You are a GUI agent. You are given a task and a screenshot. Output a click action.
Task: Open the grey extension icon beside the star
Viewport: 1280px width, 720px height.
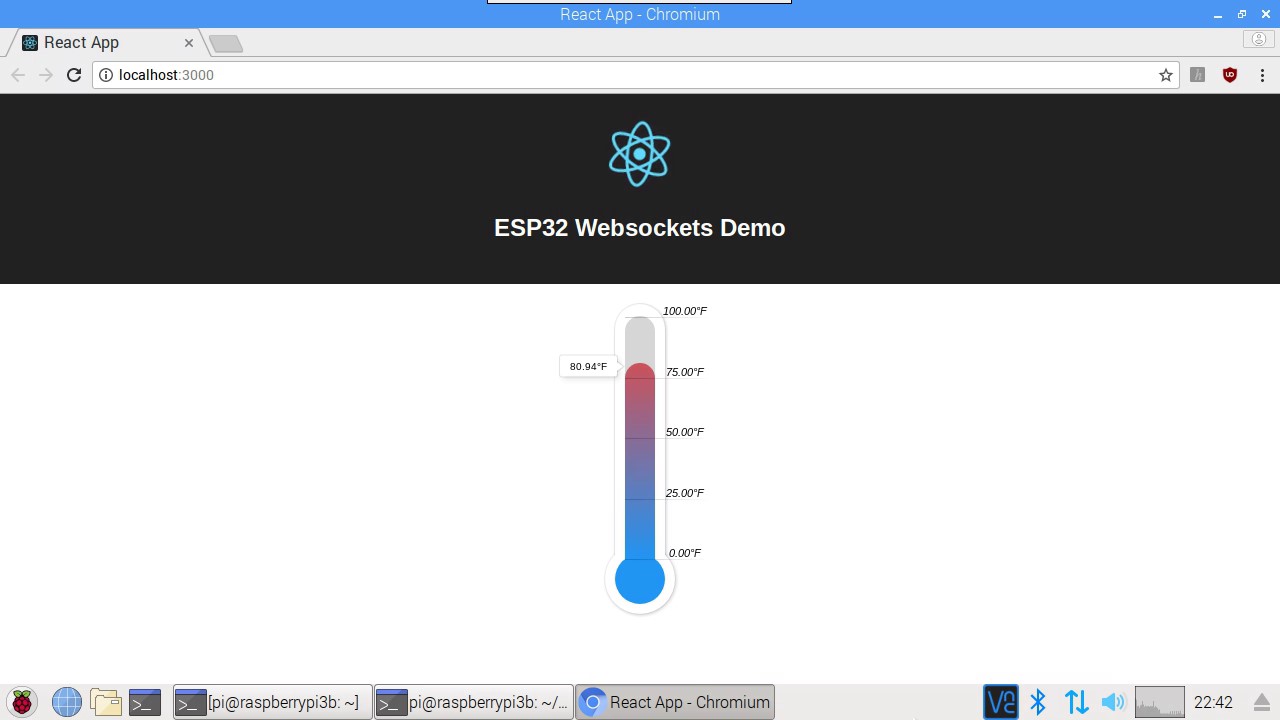coord(1198,75)
